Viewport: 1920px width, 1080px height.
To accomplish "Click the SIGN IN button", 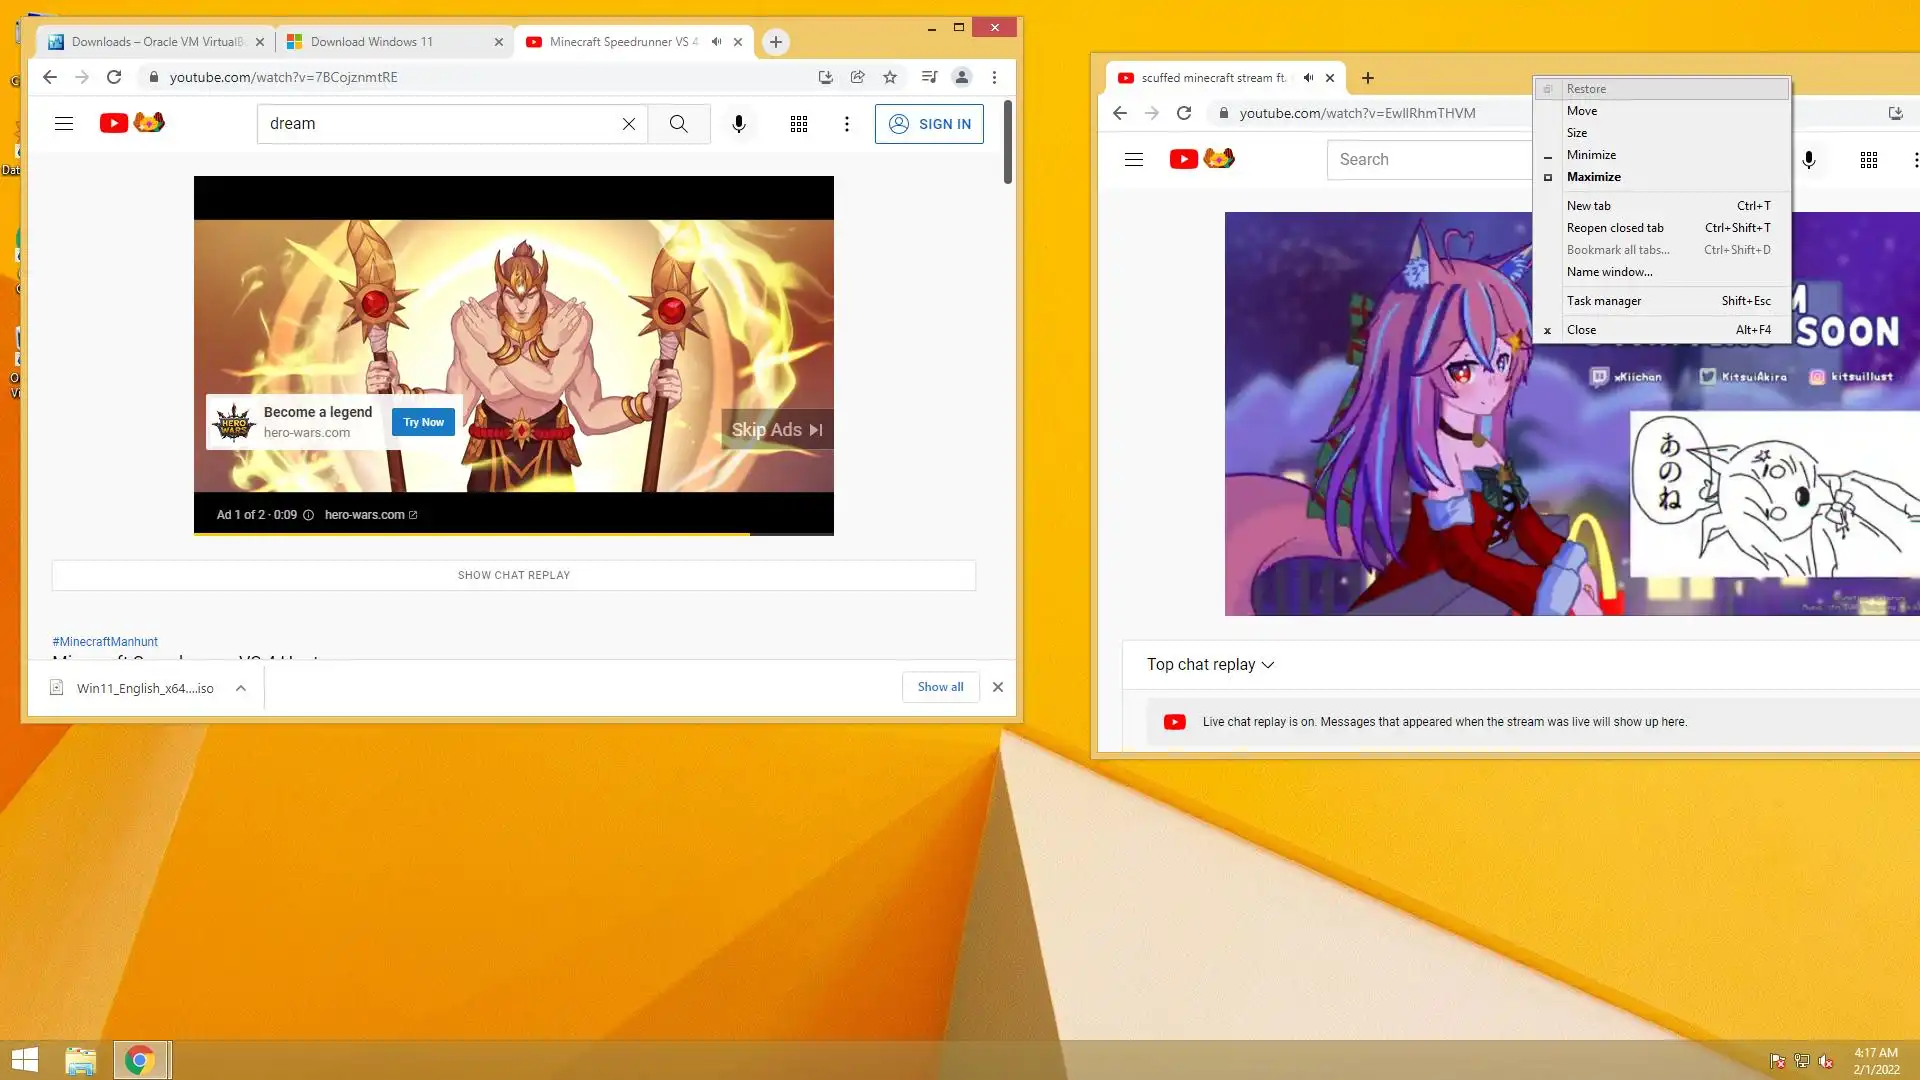I will [929, 124].
